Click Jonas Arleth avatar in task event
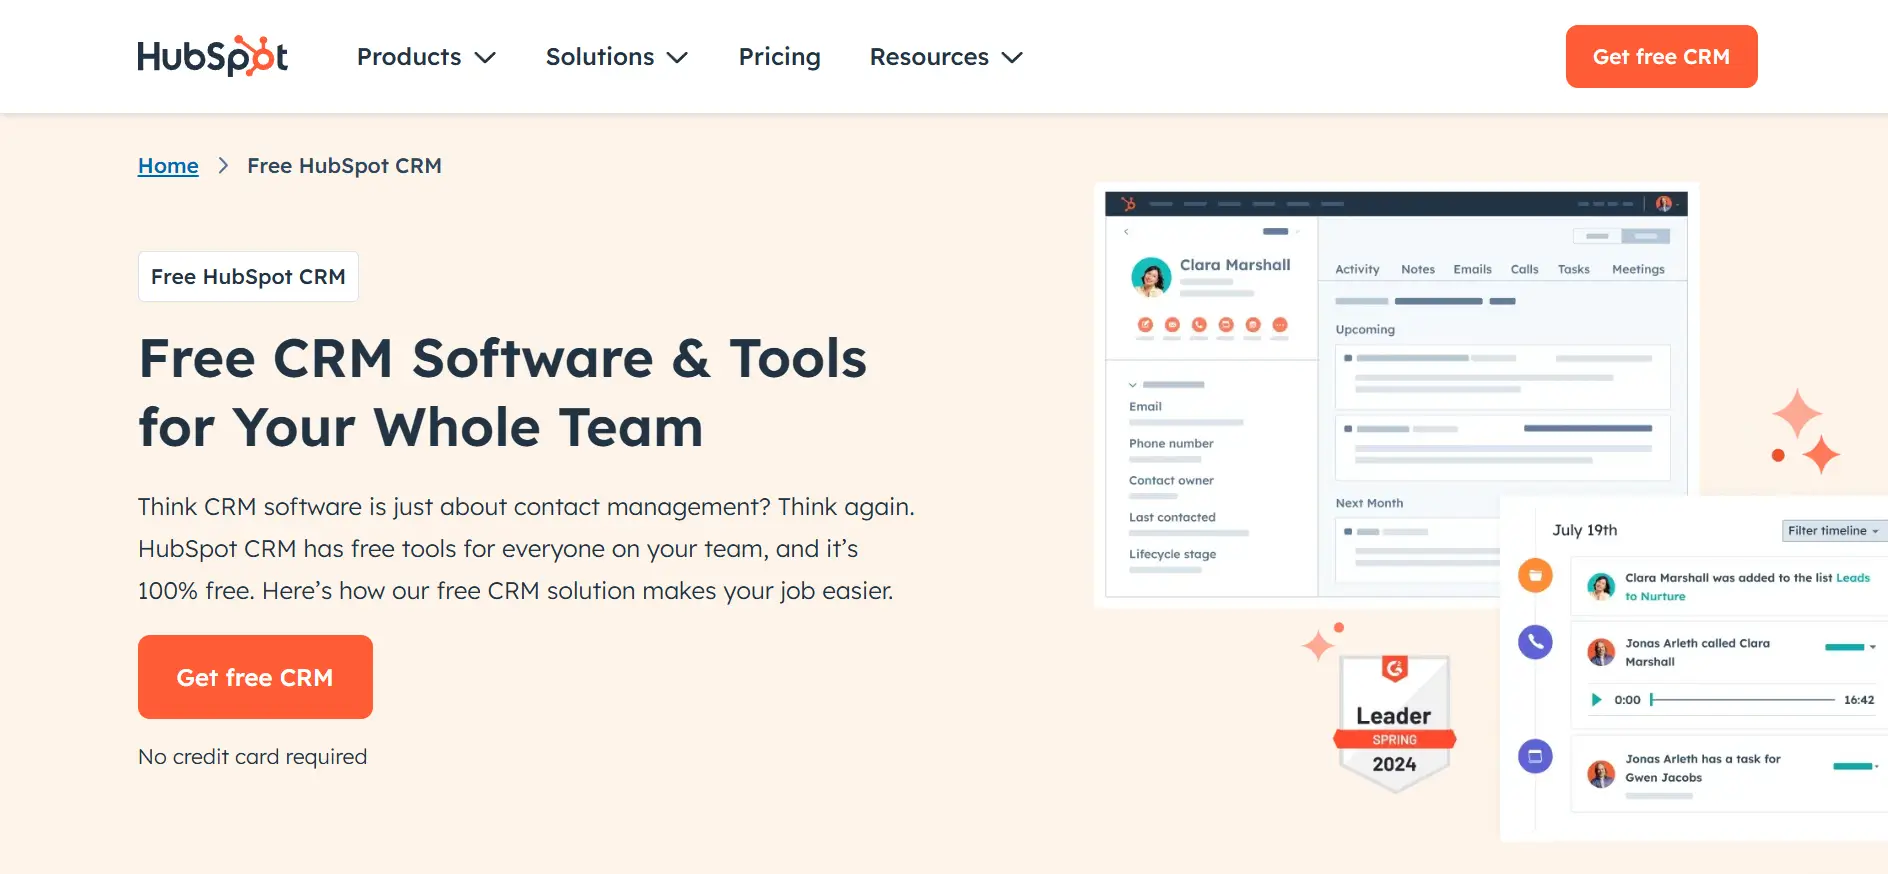 click(x=1601, y=773)
